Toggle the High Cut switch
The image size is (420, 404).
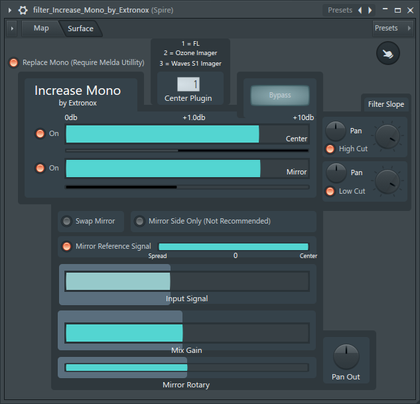[x=330, y=149]
